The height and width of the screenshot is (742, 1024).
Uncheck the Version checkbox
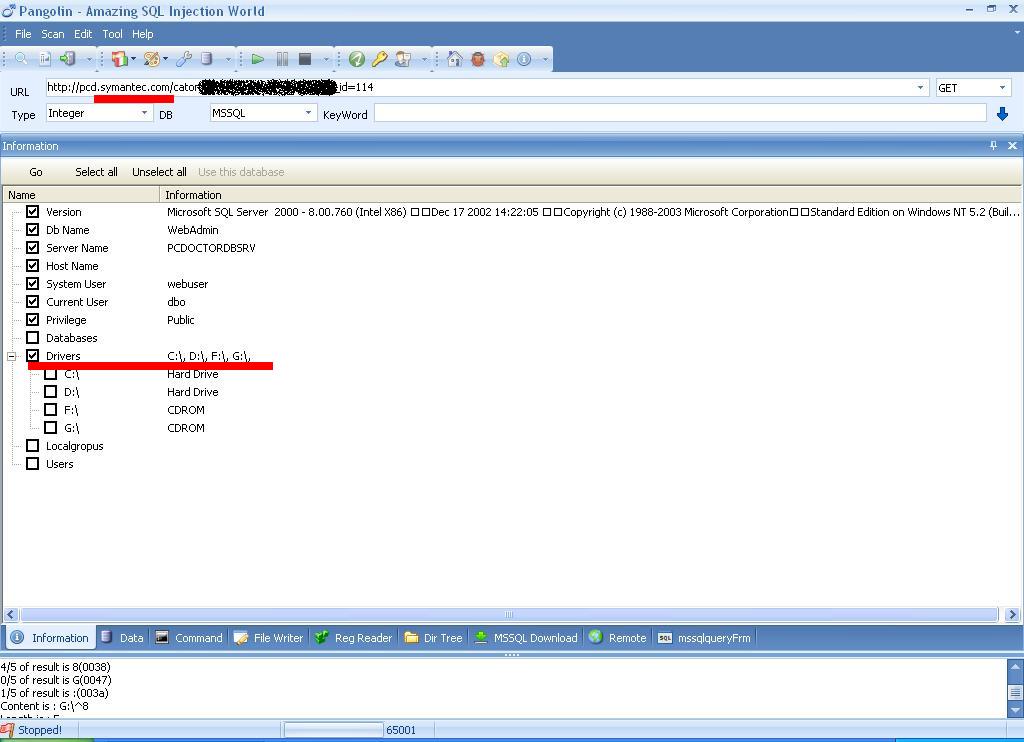(32, 211)
